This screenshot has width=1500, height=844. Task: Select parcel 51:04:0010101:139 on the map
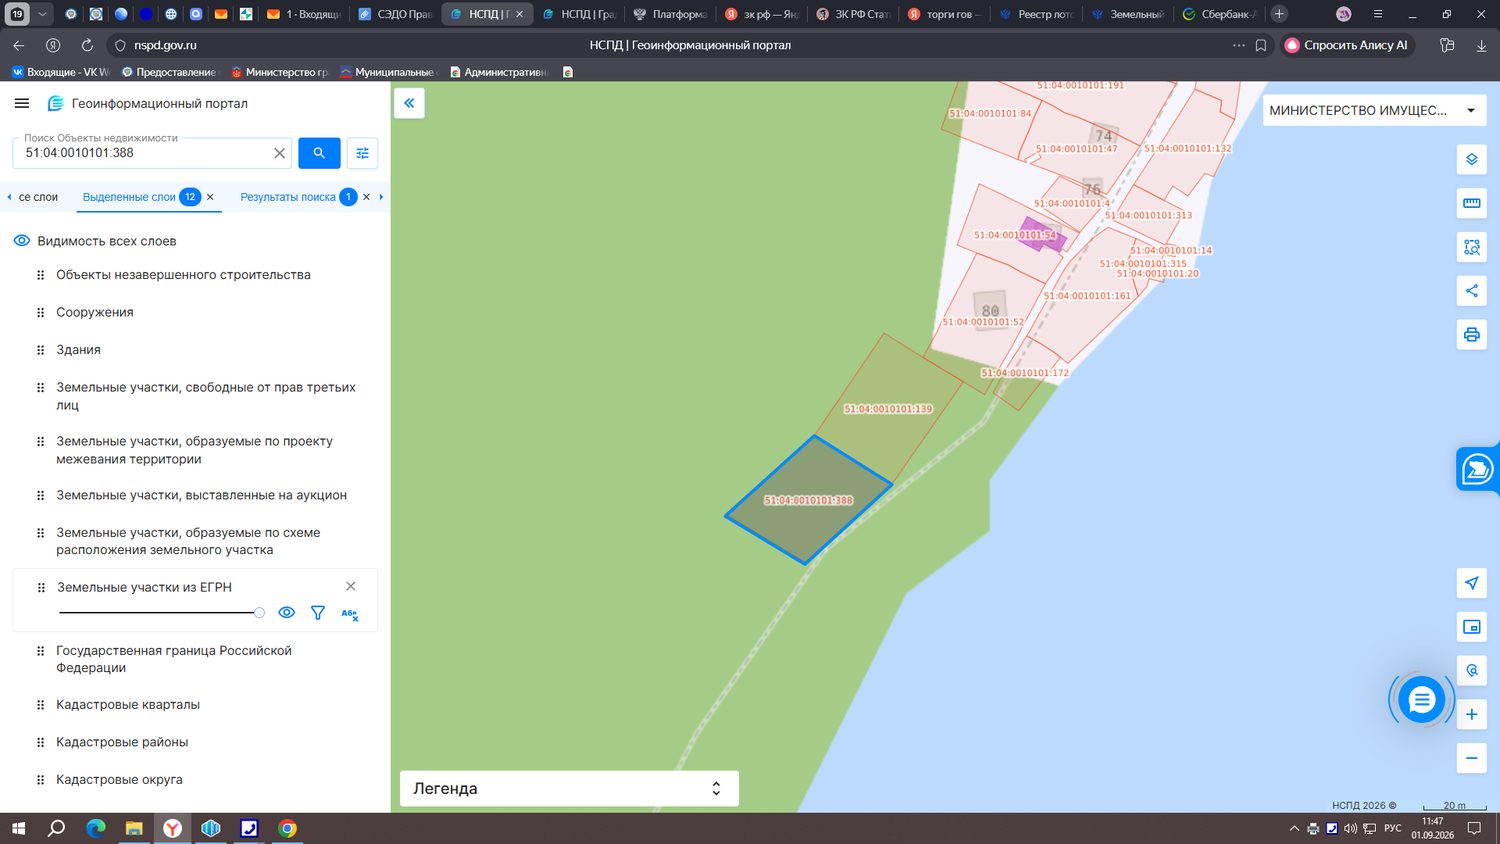(x=888, y=409)
